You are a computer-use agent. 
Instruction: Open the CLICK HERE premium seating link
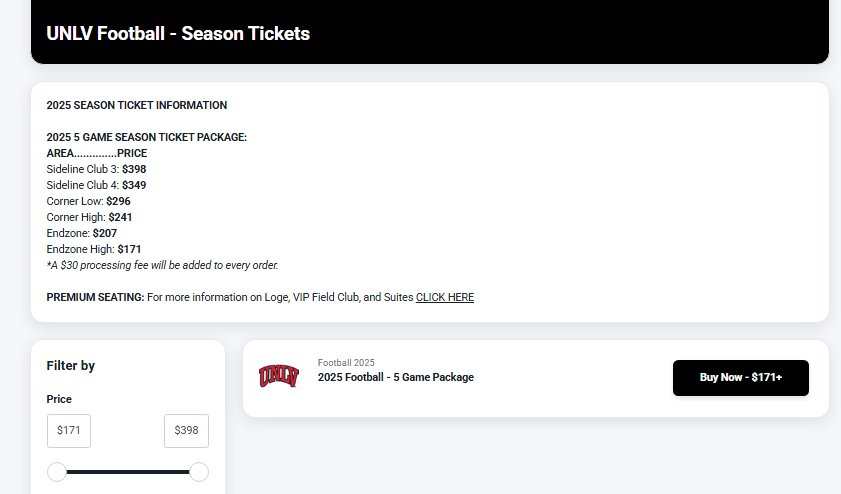445,297
